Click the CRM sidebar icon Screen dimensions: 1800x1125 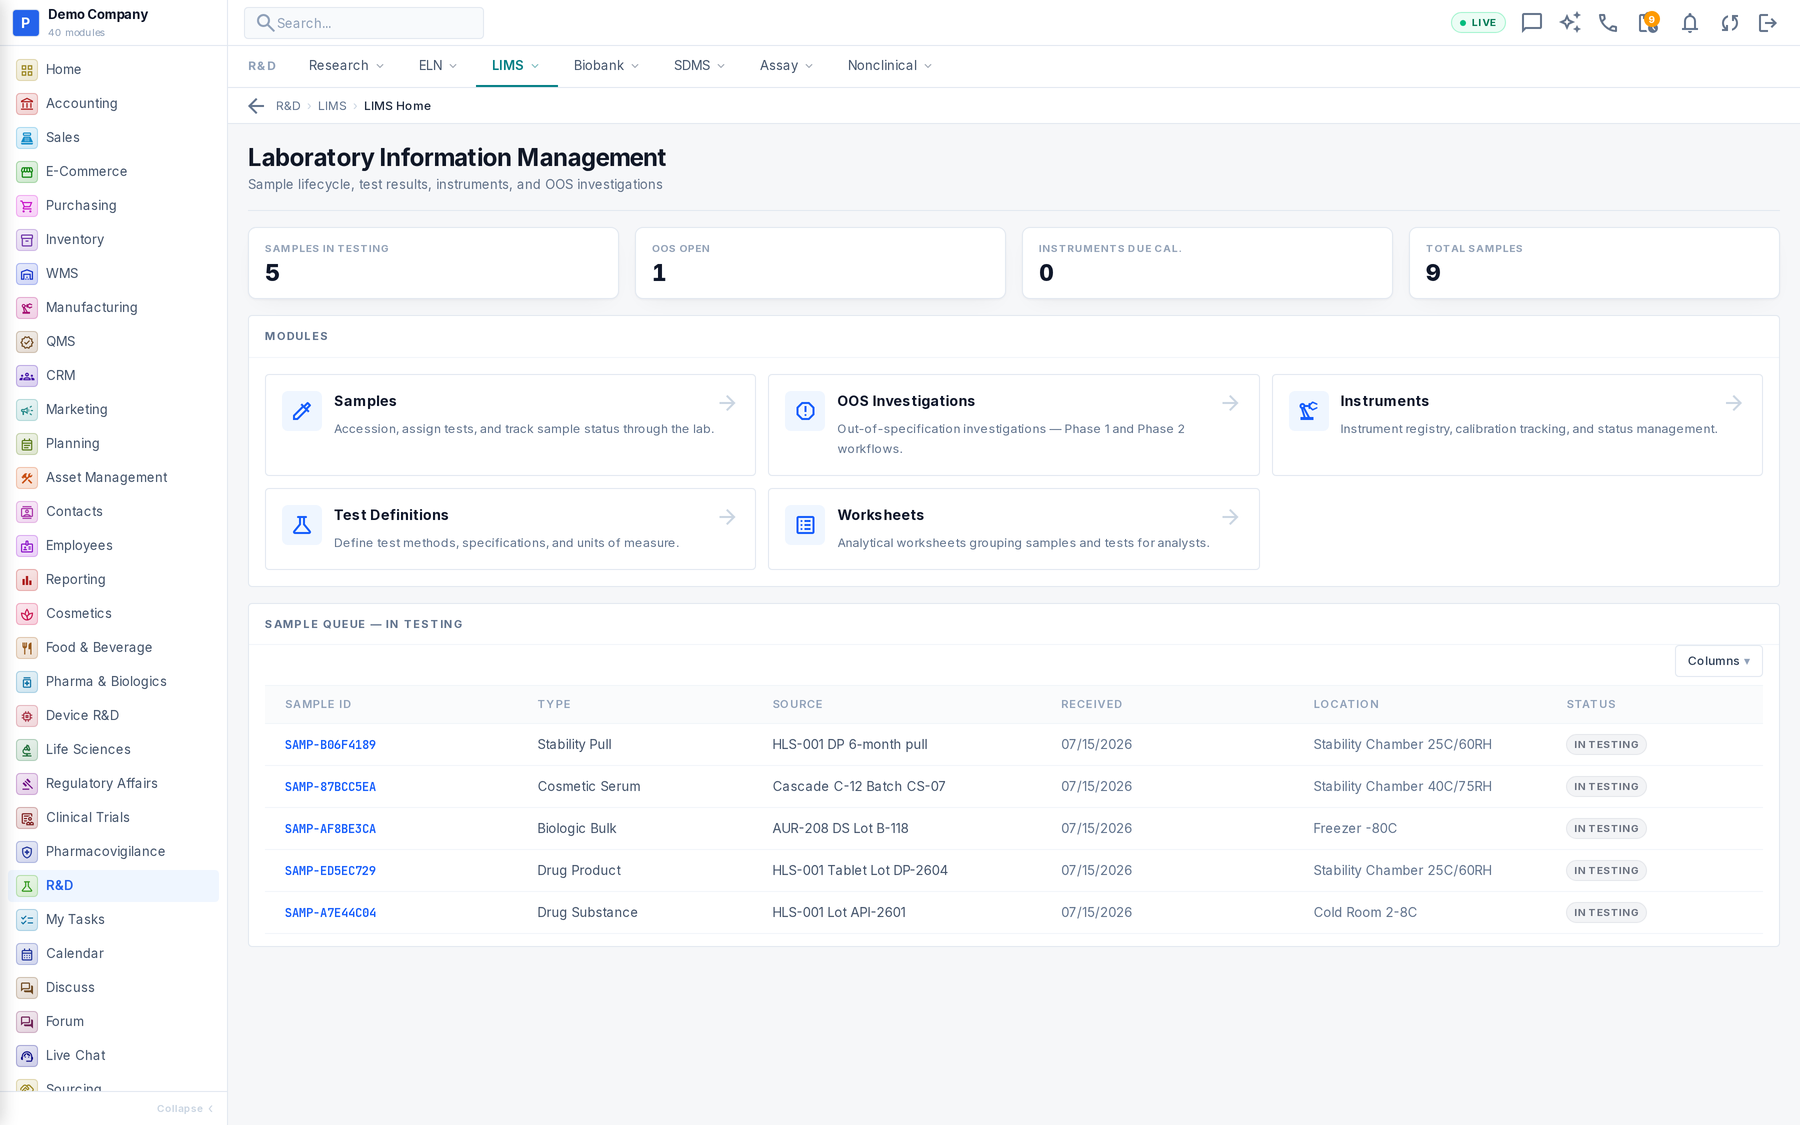point(27,376)
